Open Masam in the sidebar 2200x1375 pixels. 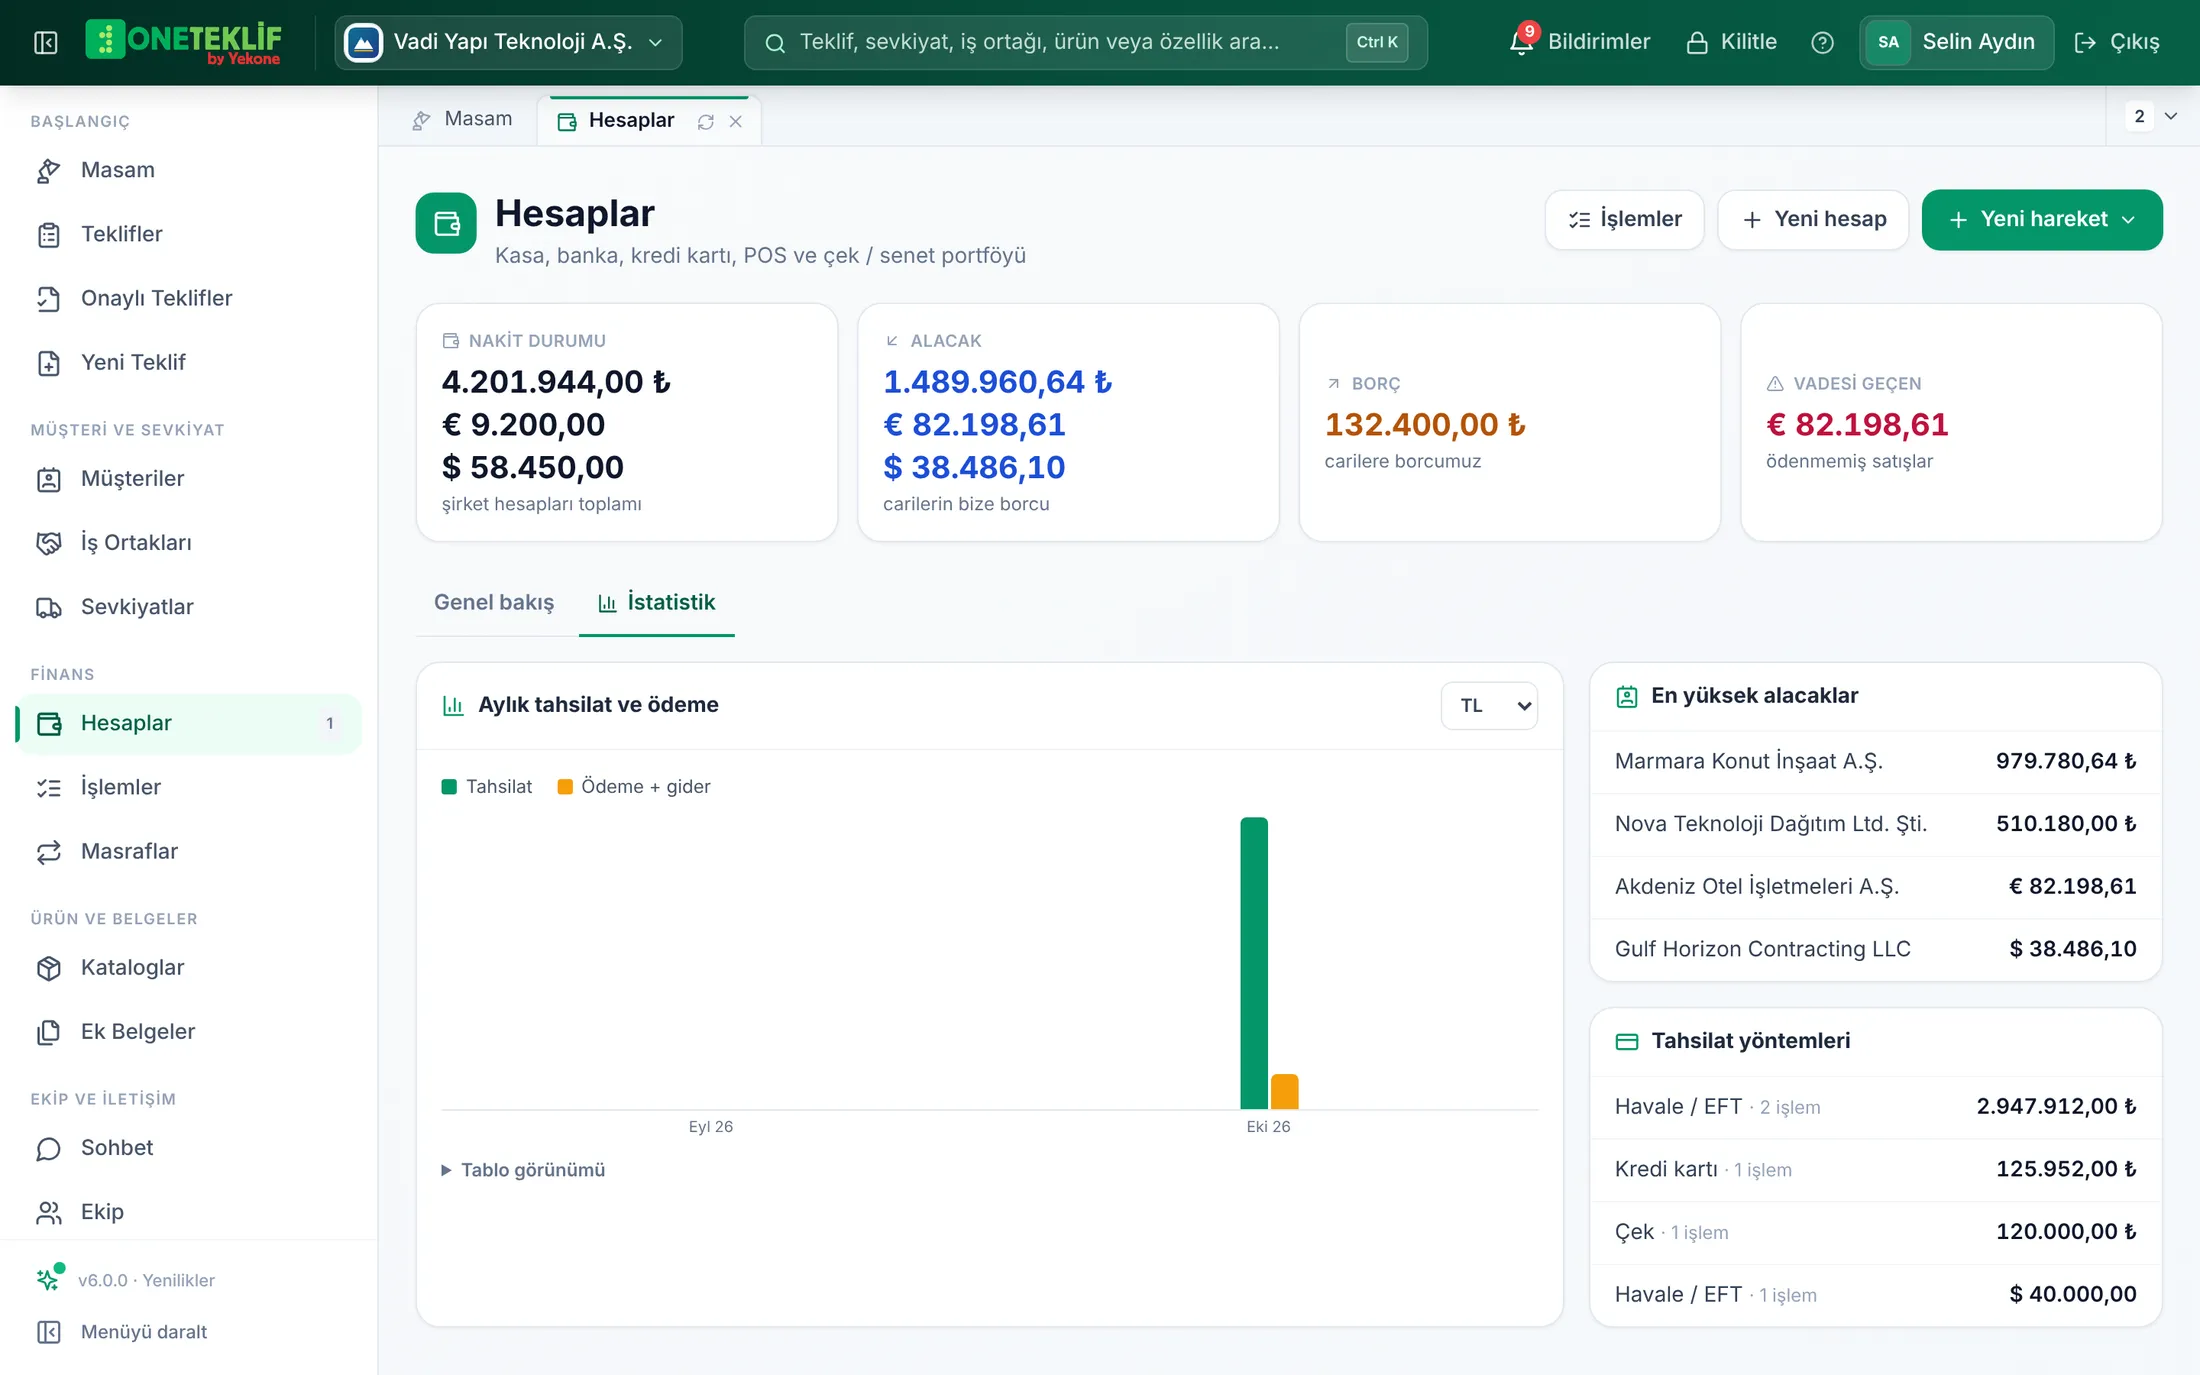click(189, 170)
